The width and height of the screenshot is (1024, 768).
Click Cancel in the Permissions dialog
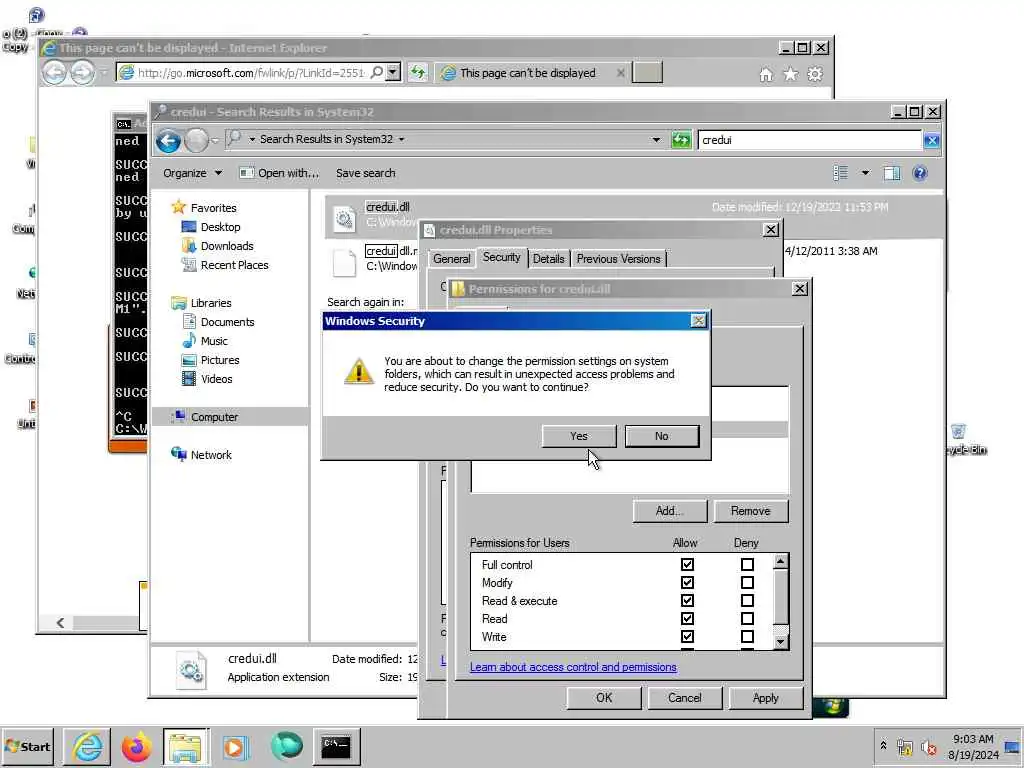684,697
